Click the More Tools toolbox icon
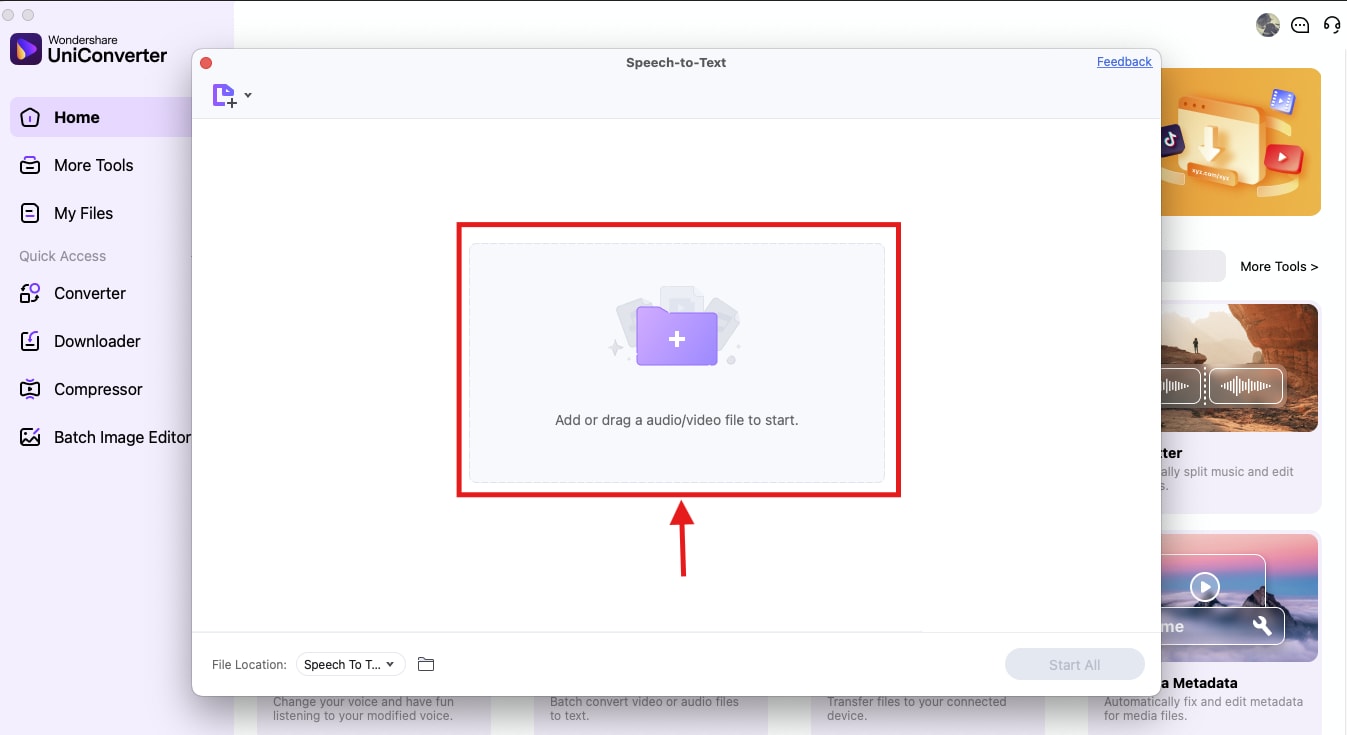The width and height of the screenshot is (1347, 735). pos(30,165)
